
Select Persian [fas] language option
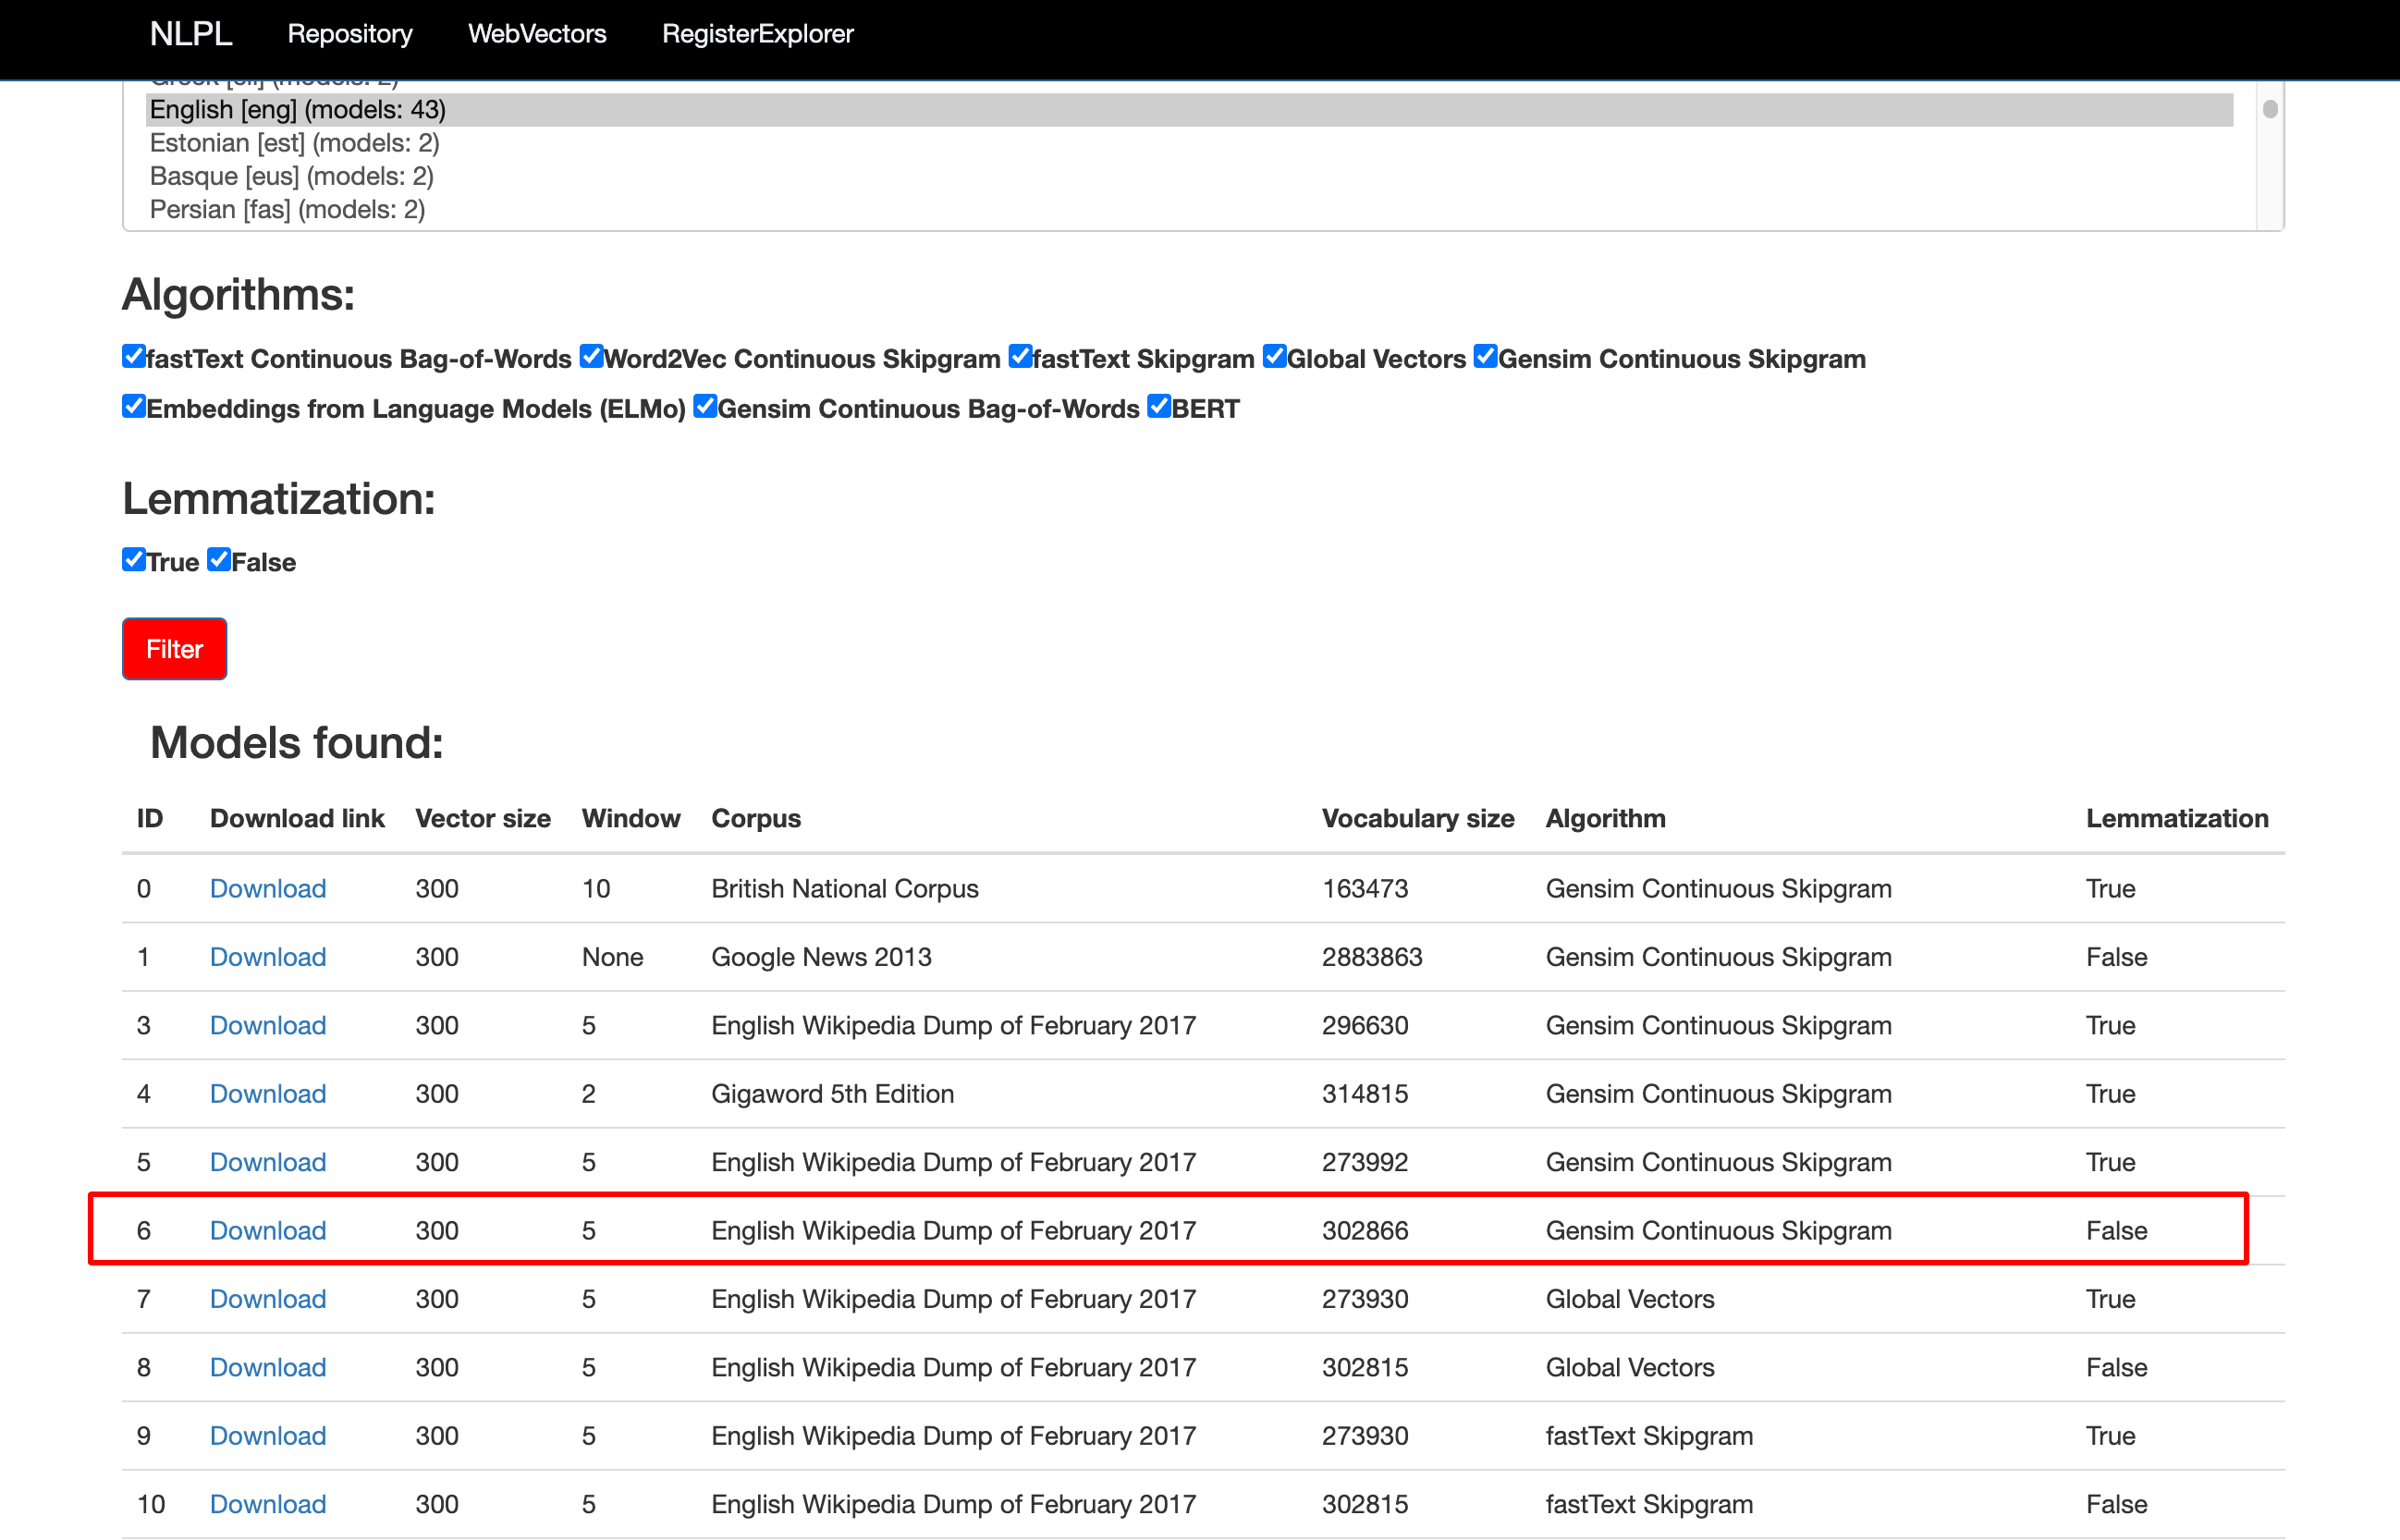tap(287, 209)
